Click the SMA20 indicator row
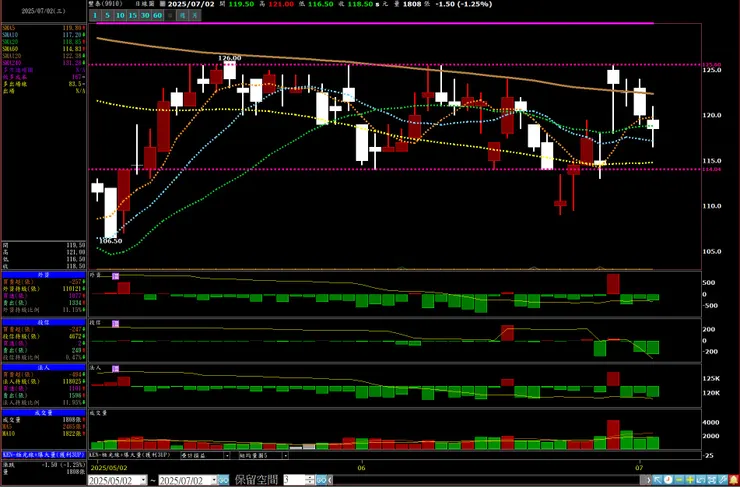740x487 pixels. (44, 42)
